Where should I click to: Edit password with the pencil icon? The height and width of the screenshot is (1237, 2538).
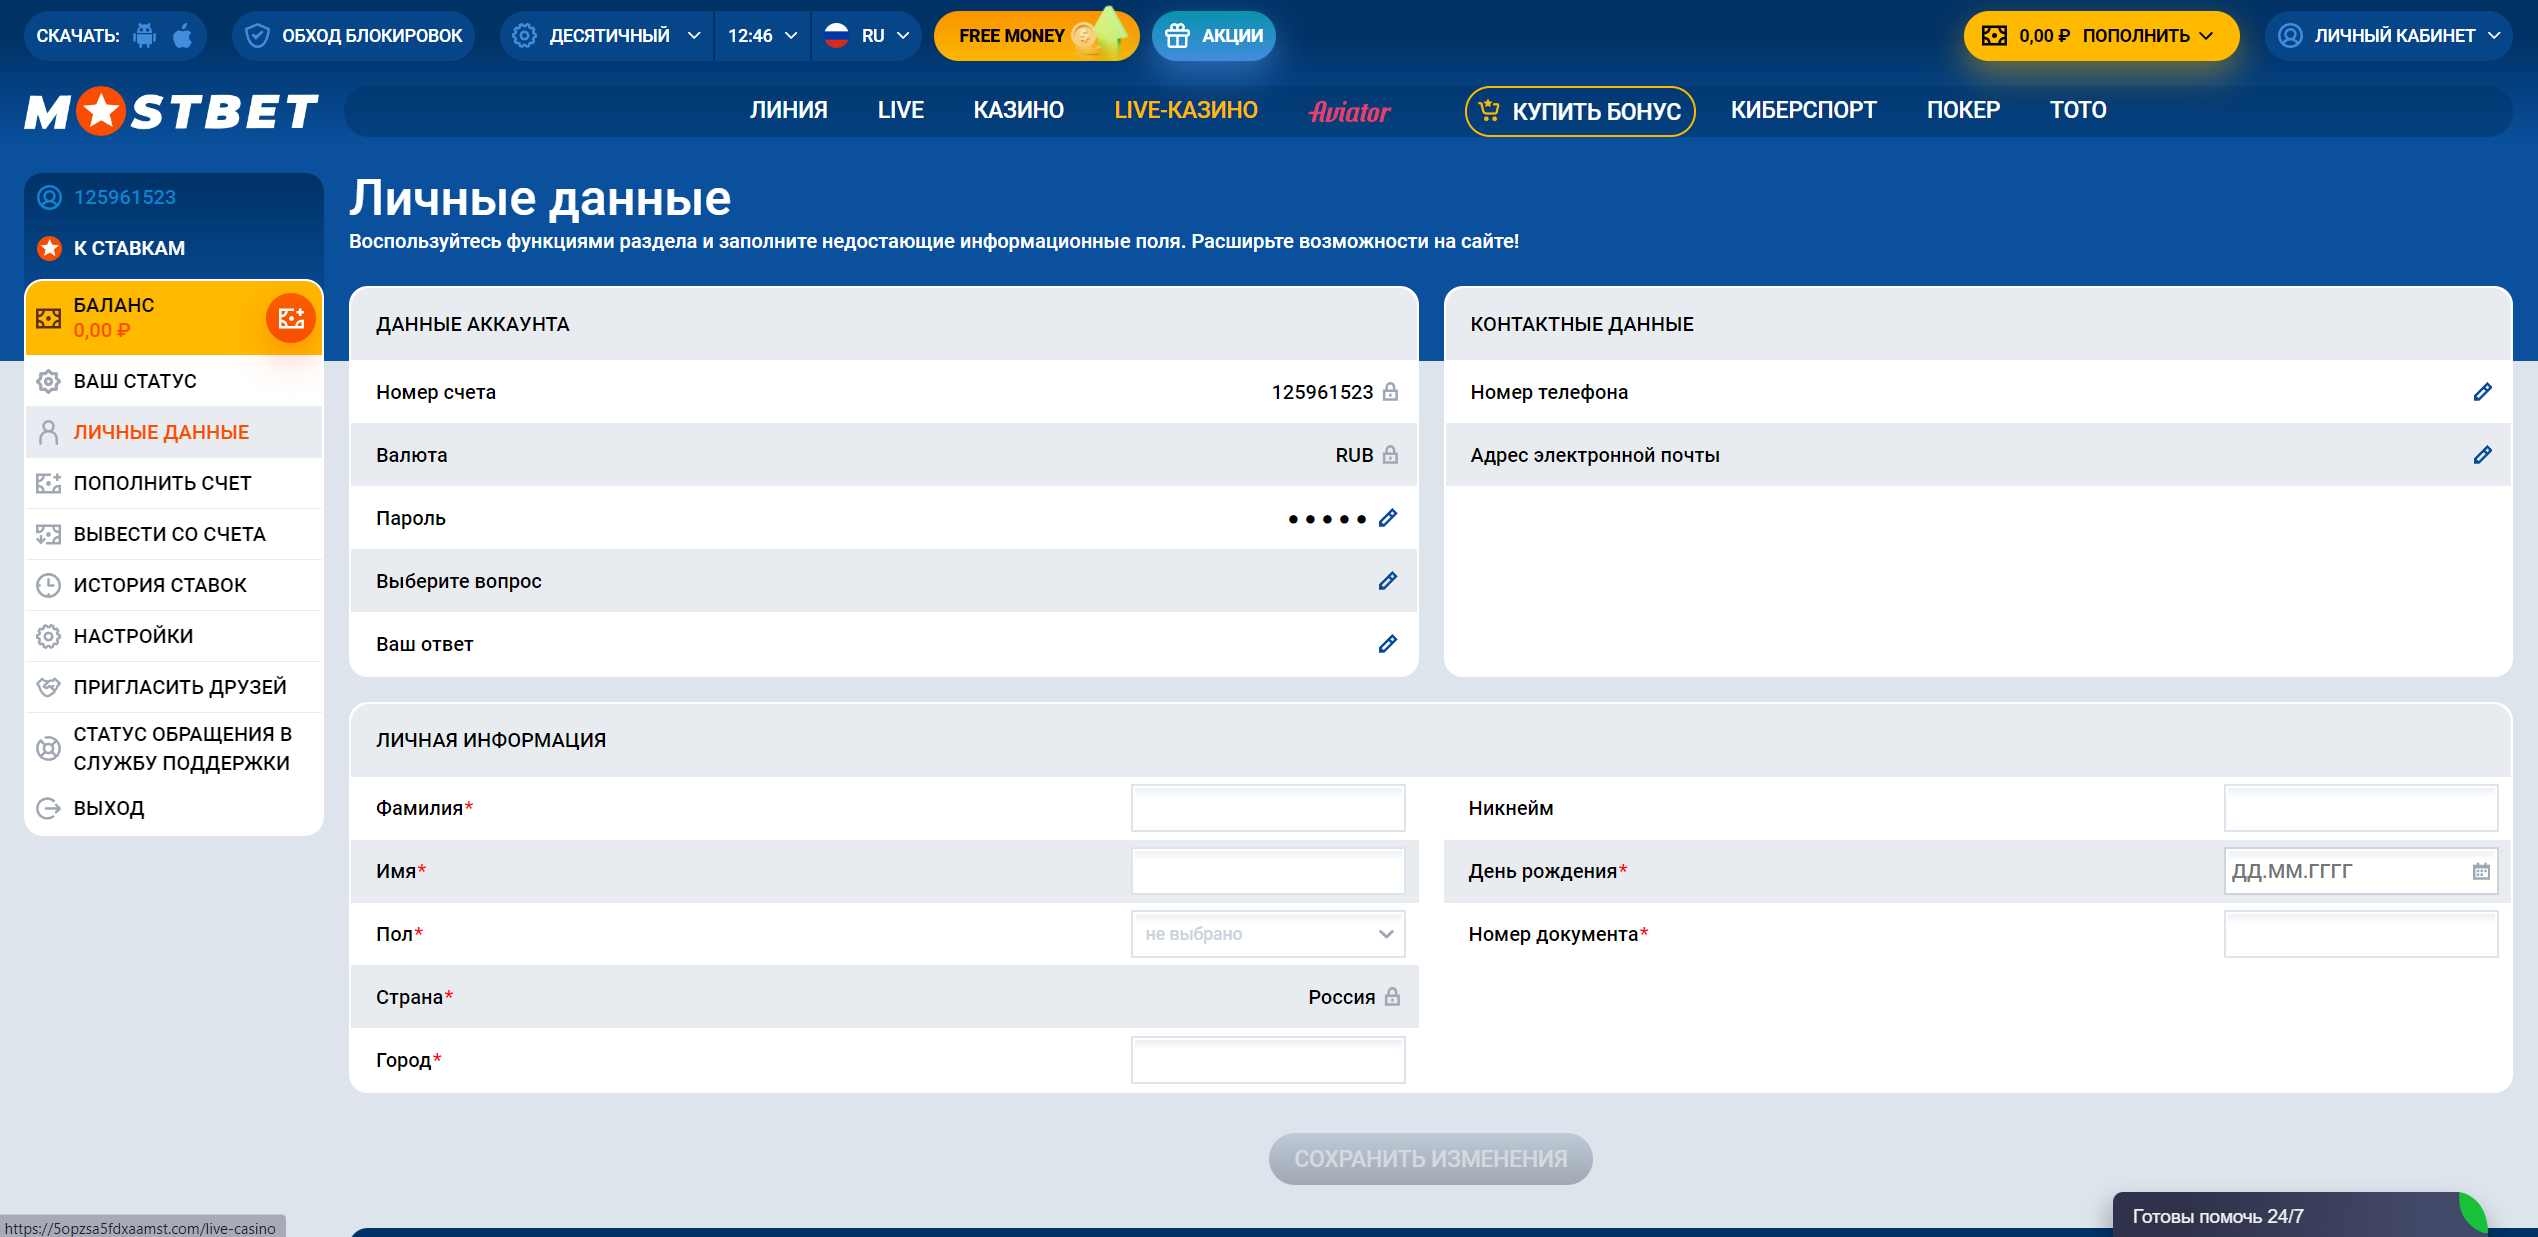coord(1388,518)
